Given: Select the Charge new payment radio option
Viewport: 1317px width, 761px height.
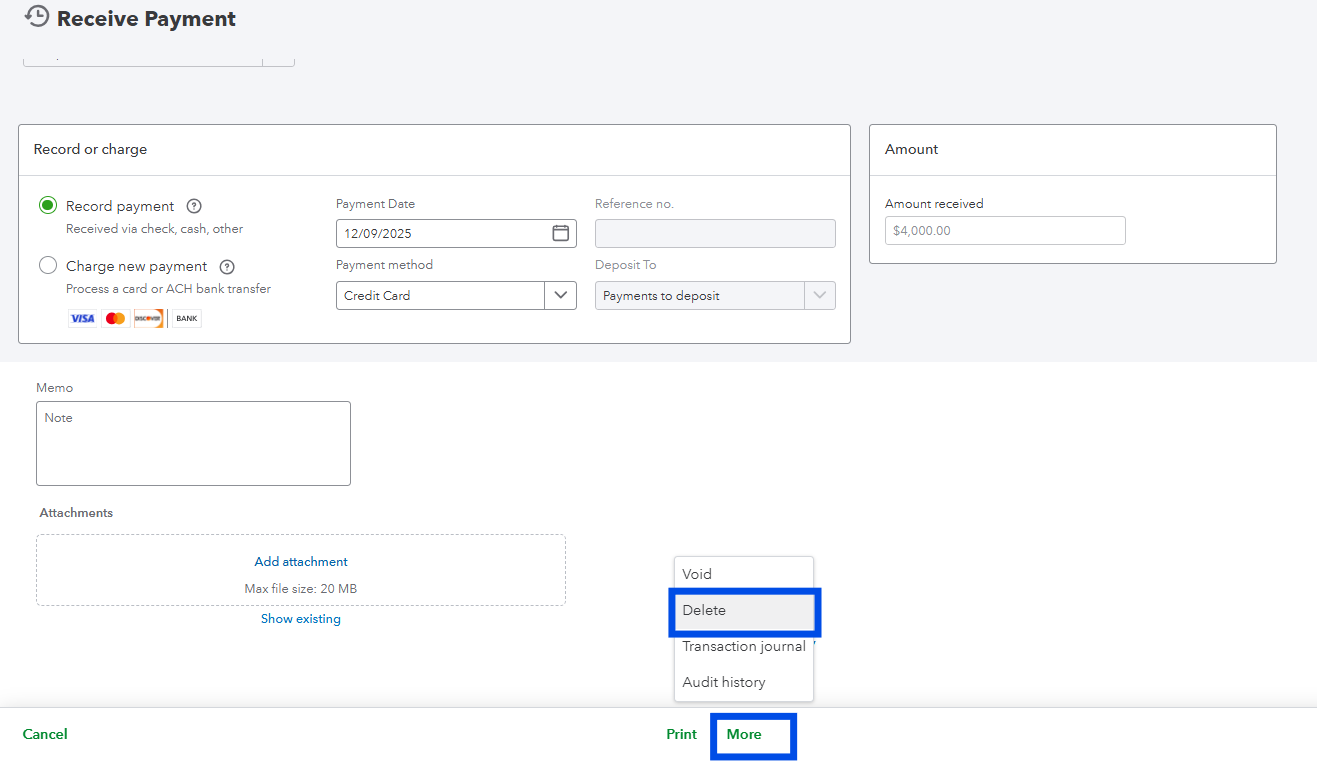Looking at the screenshot, I should pos(48,266).
